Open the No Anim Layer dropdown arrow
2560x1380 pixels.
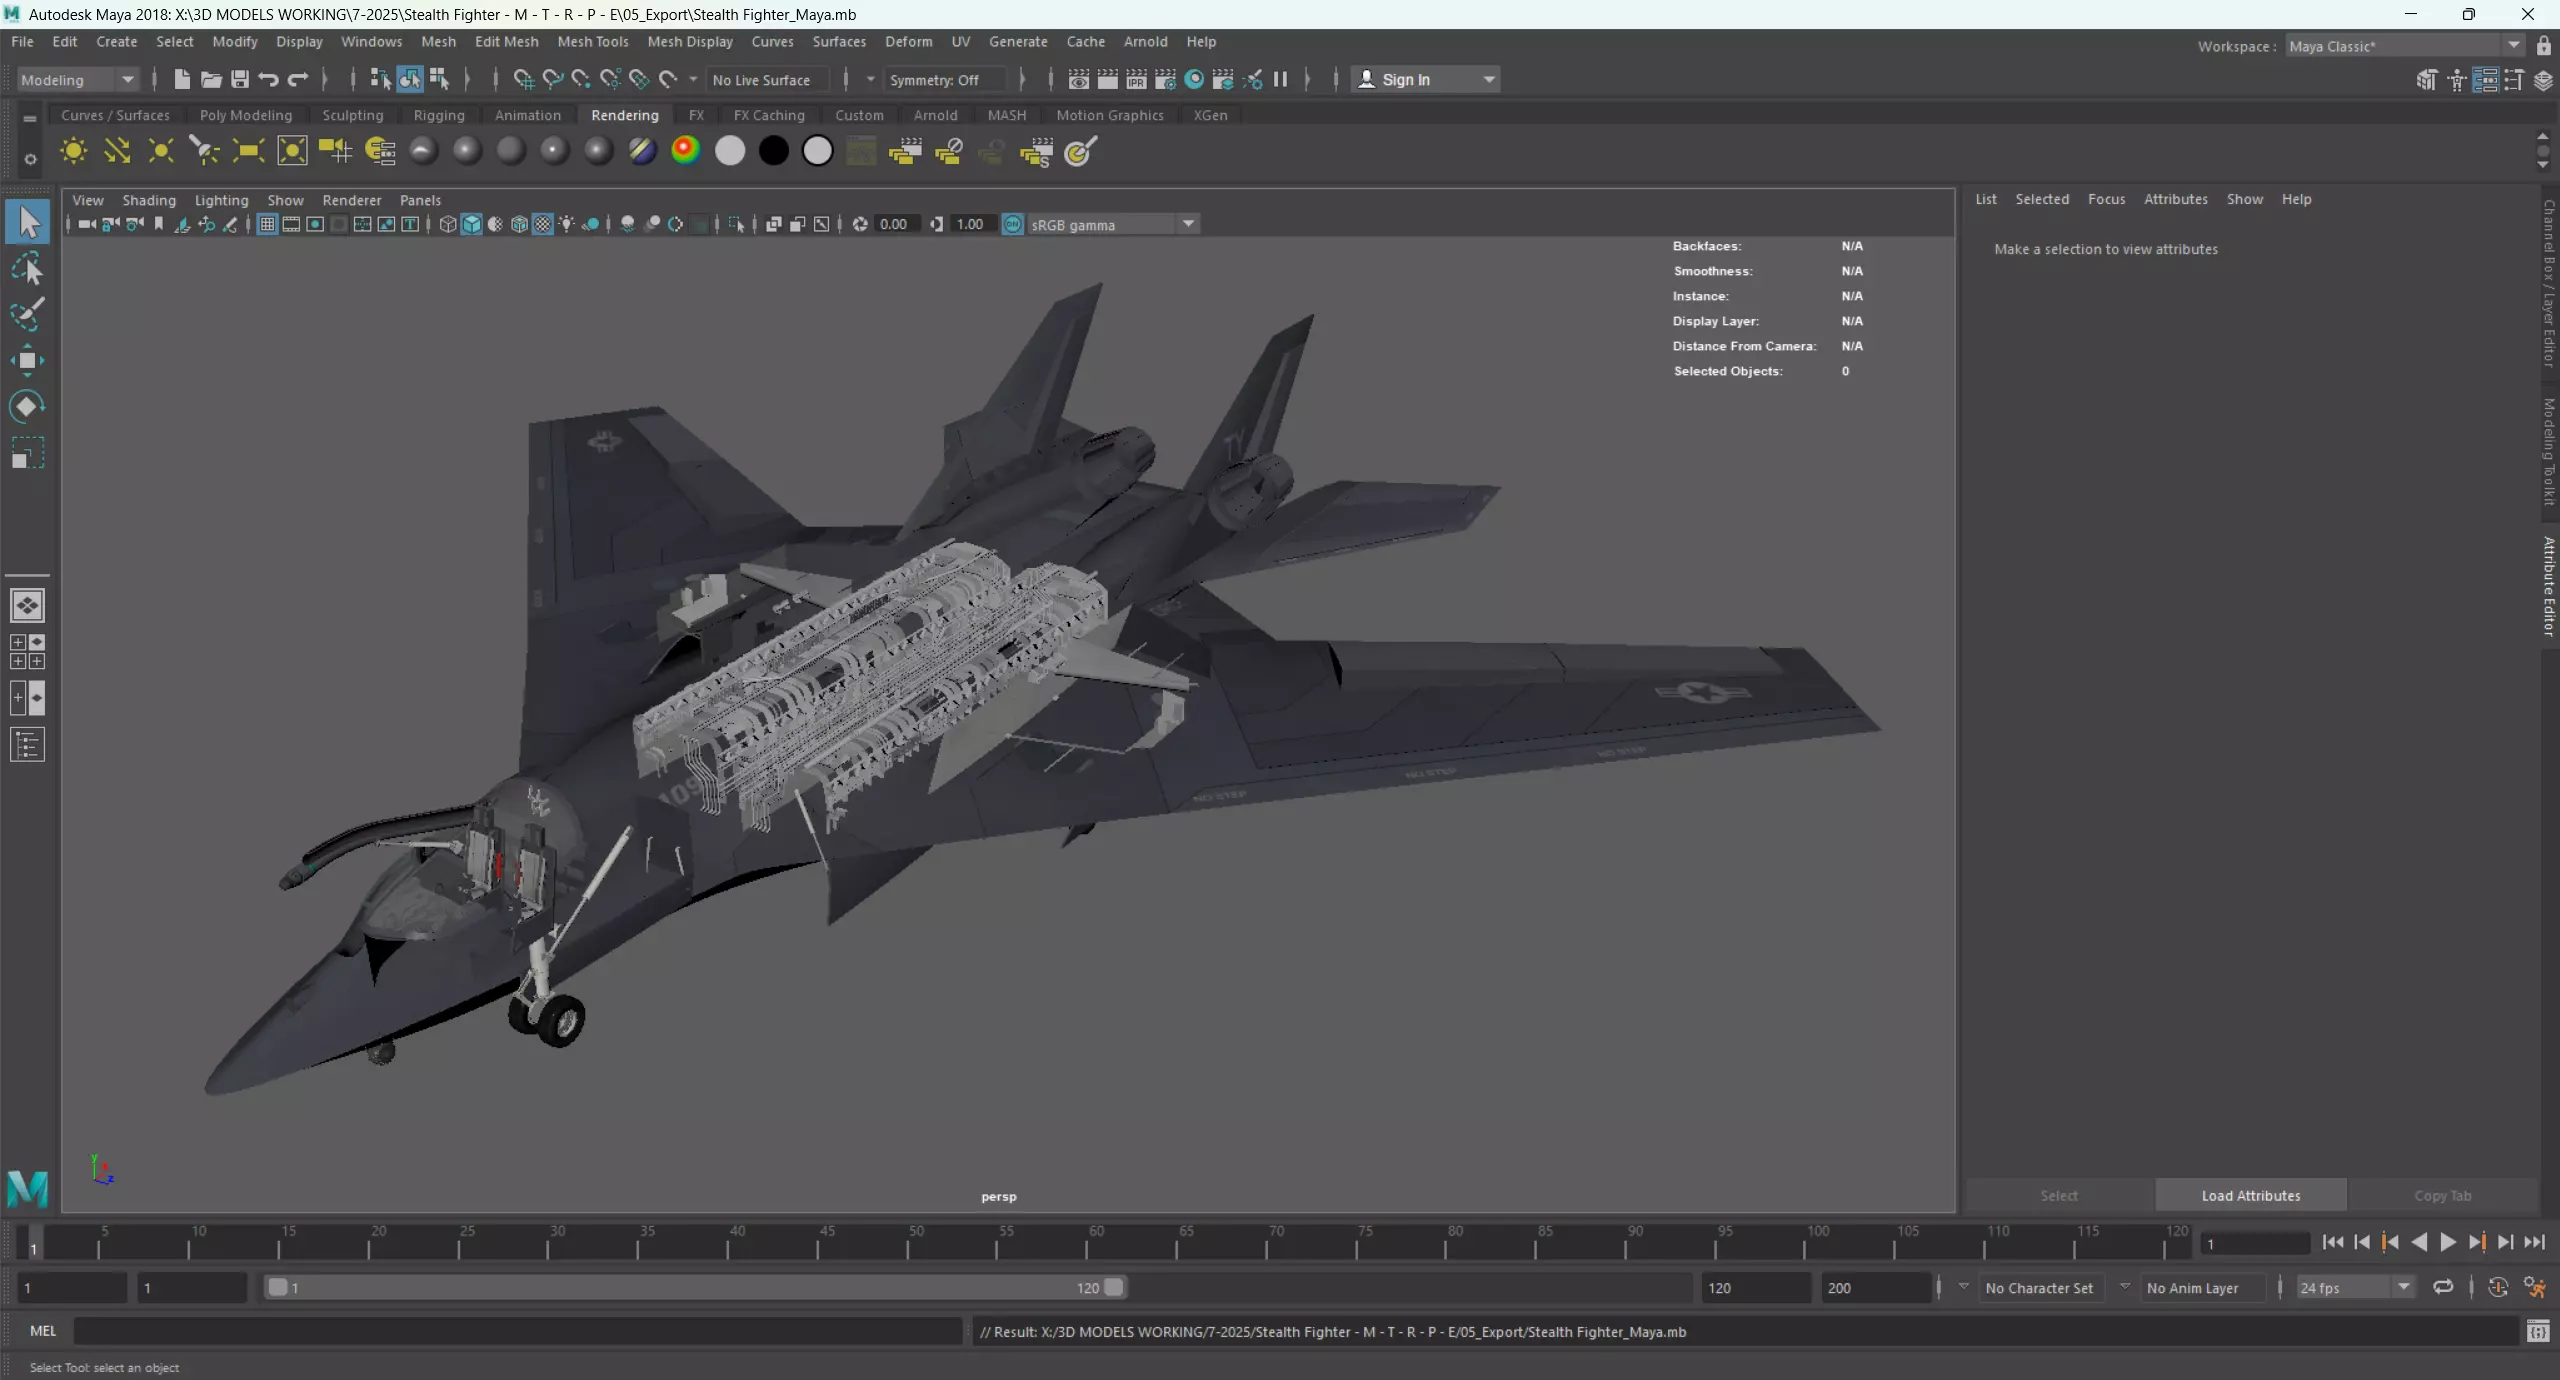pos(2124,1287)
